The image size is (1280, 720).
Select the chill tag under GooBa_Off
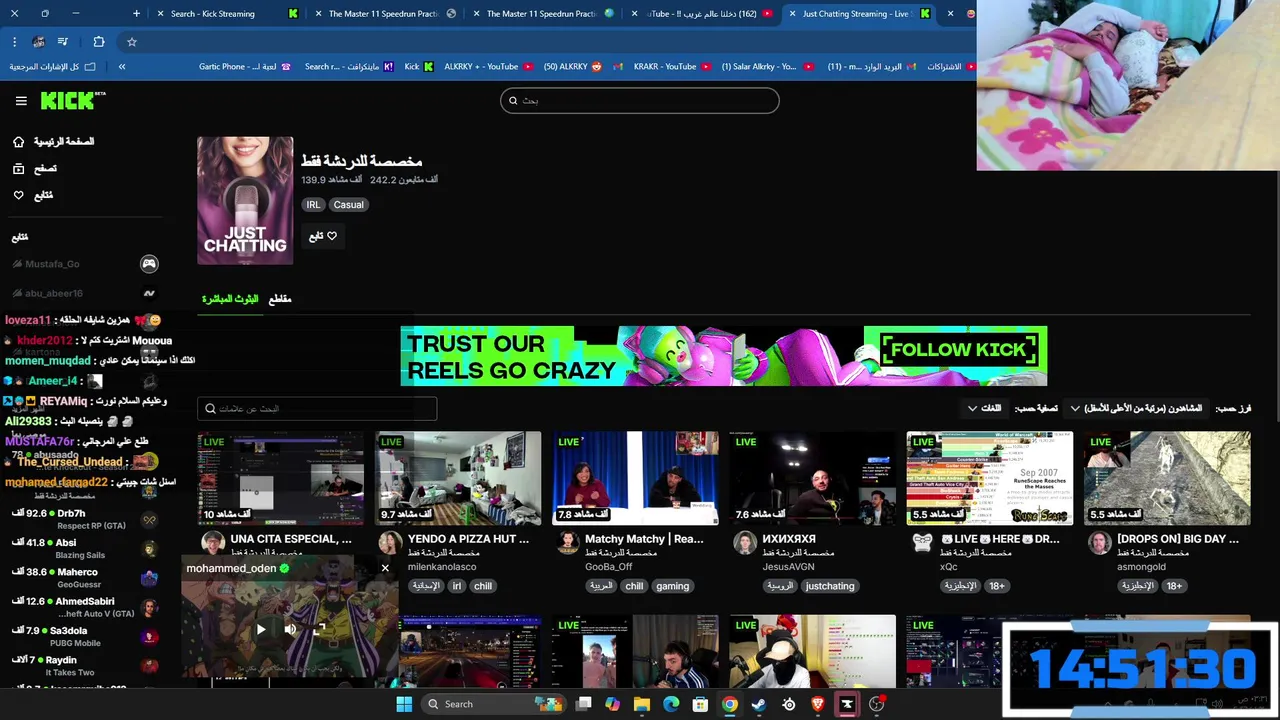[x=634, y=586]
